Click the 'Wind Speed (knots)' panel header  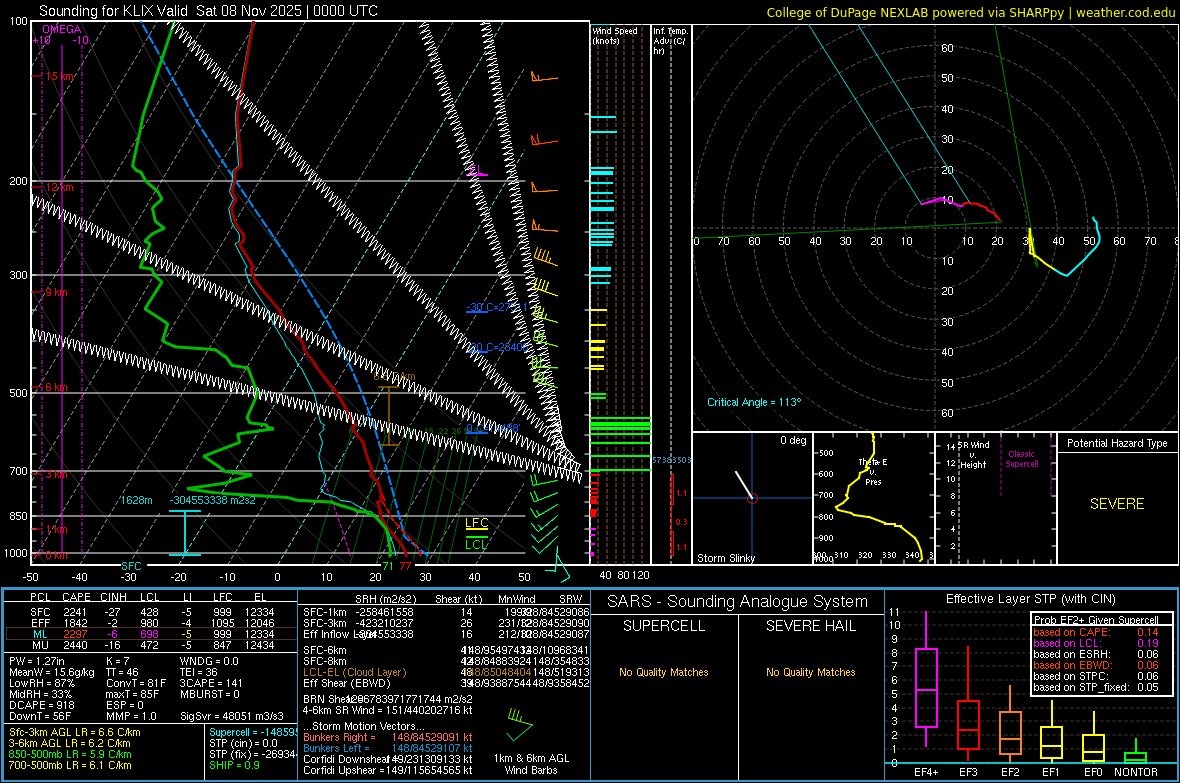pos(614,35)
